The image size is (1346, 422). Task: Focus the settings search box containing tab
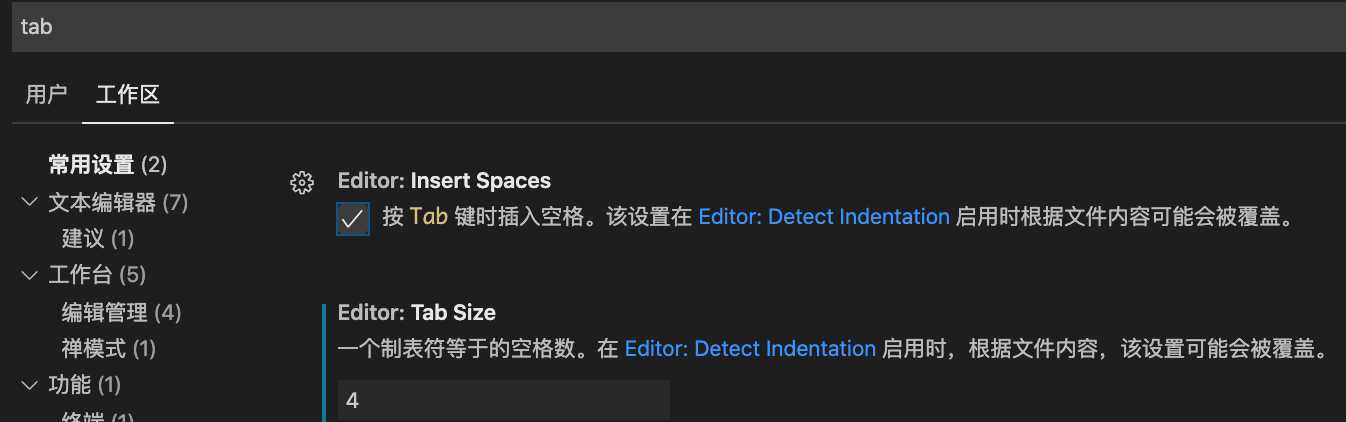[x=679, y=27]
